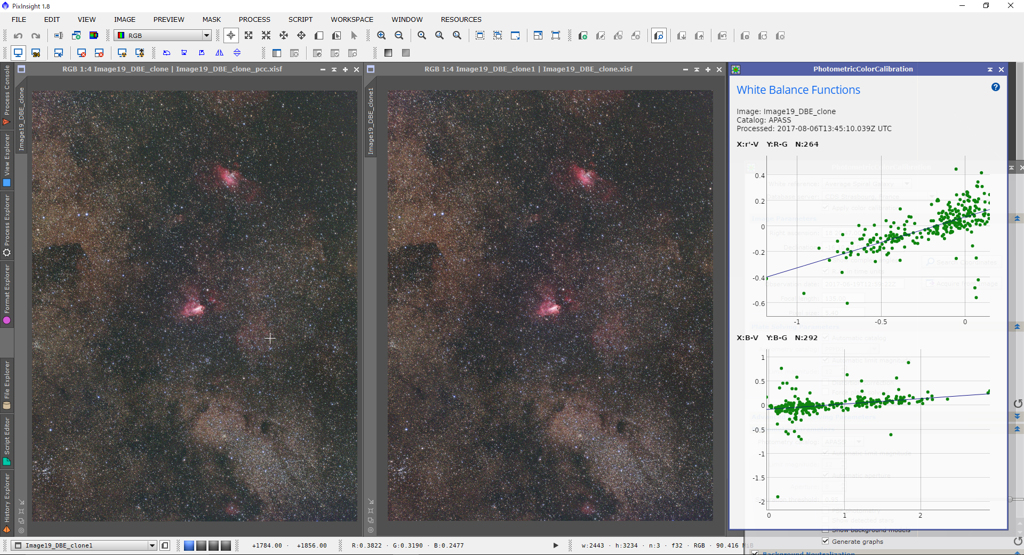The width and height of the screenshot is (1024, 555).
Task: Click the vertical mirror blue icon
Action: [x=237, y=53]
